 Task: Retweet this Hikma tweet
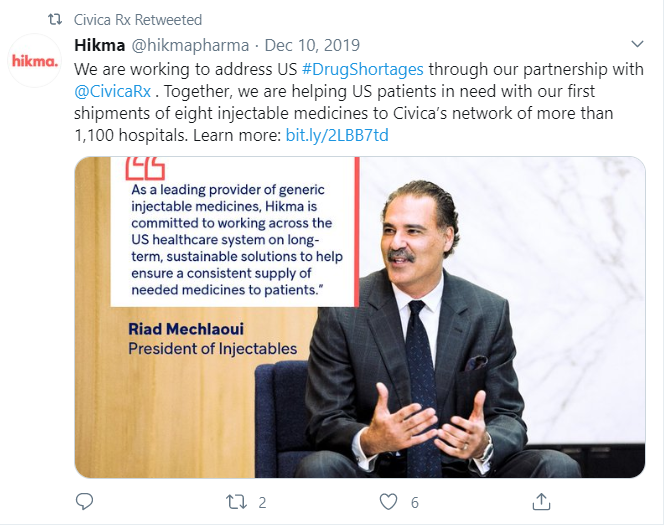pos(235,501)
